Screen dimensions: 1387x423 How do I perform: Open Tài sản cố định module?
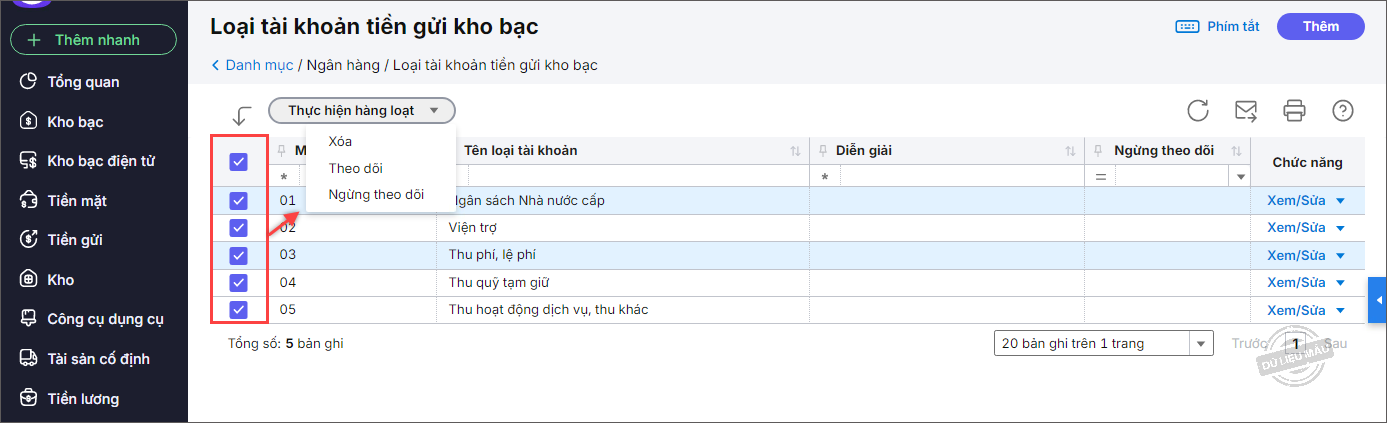97,359
